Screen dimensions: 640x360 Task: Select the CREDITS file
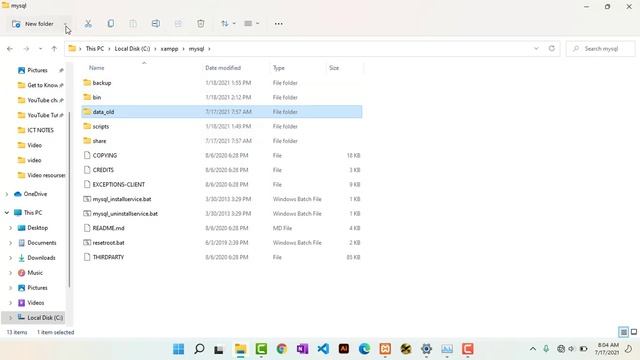[222, 170]
